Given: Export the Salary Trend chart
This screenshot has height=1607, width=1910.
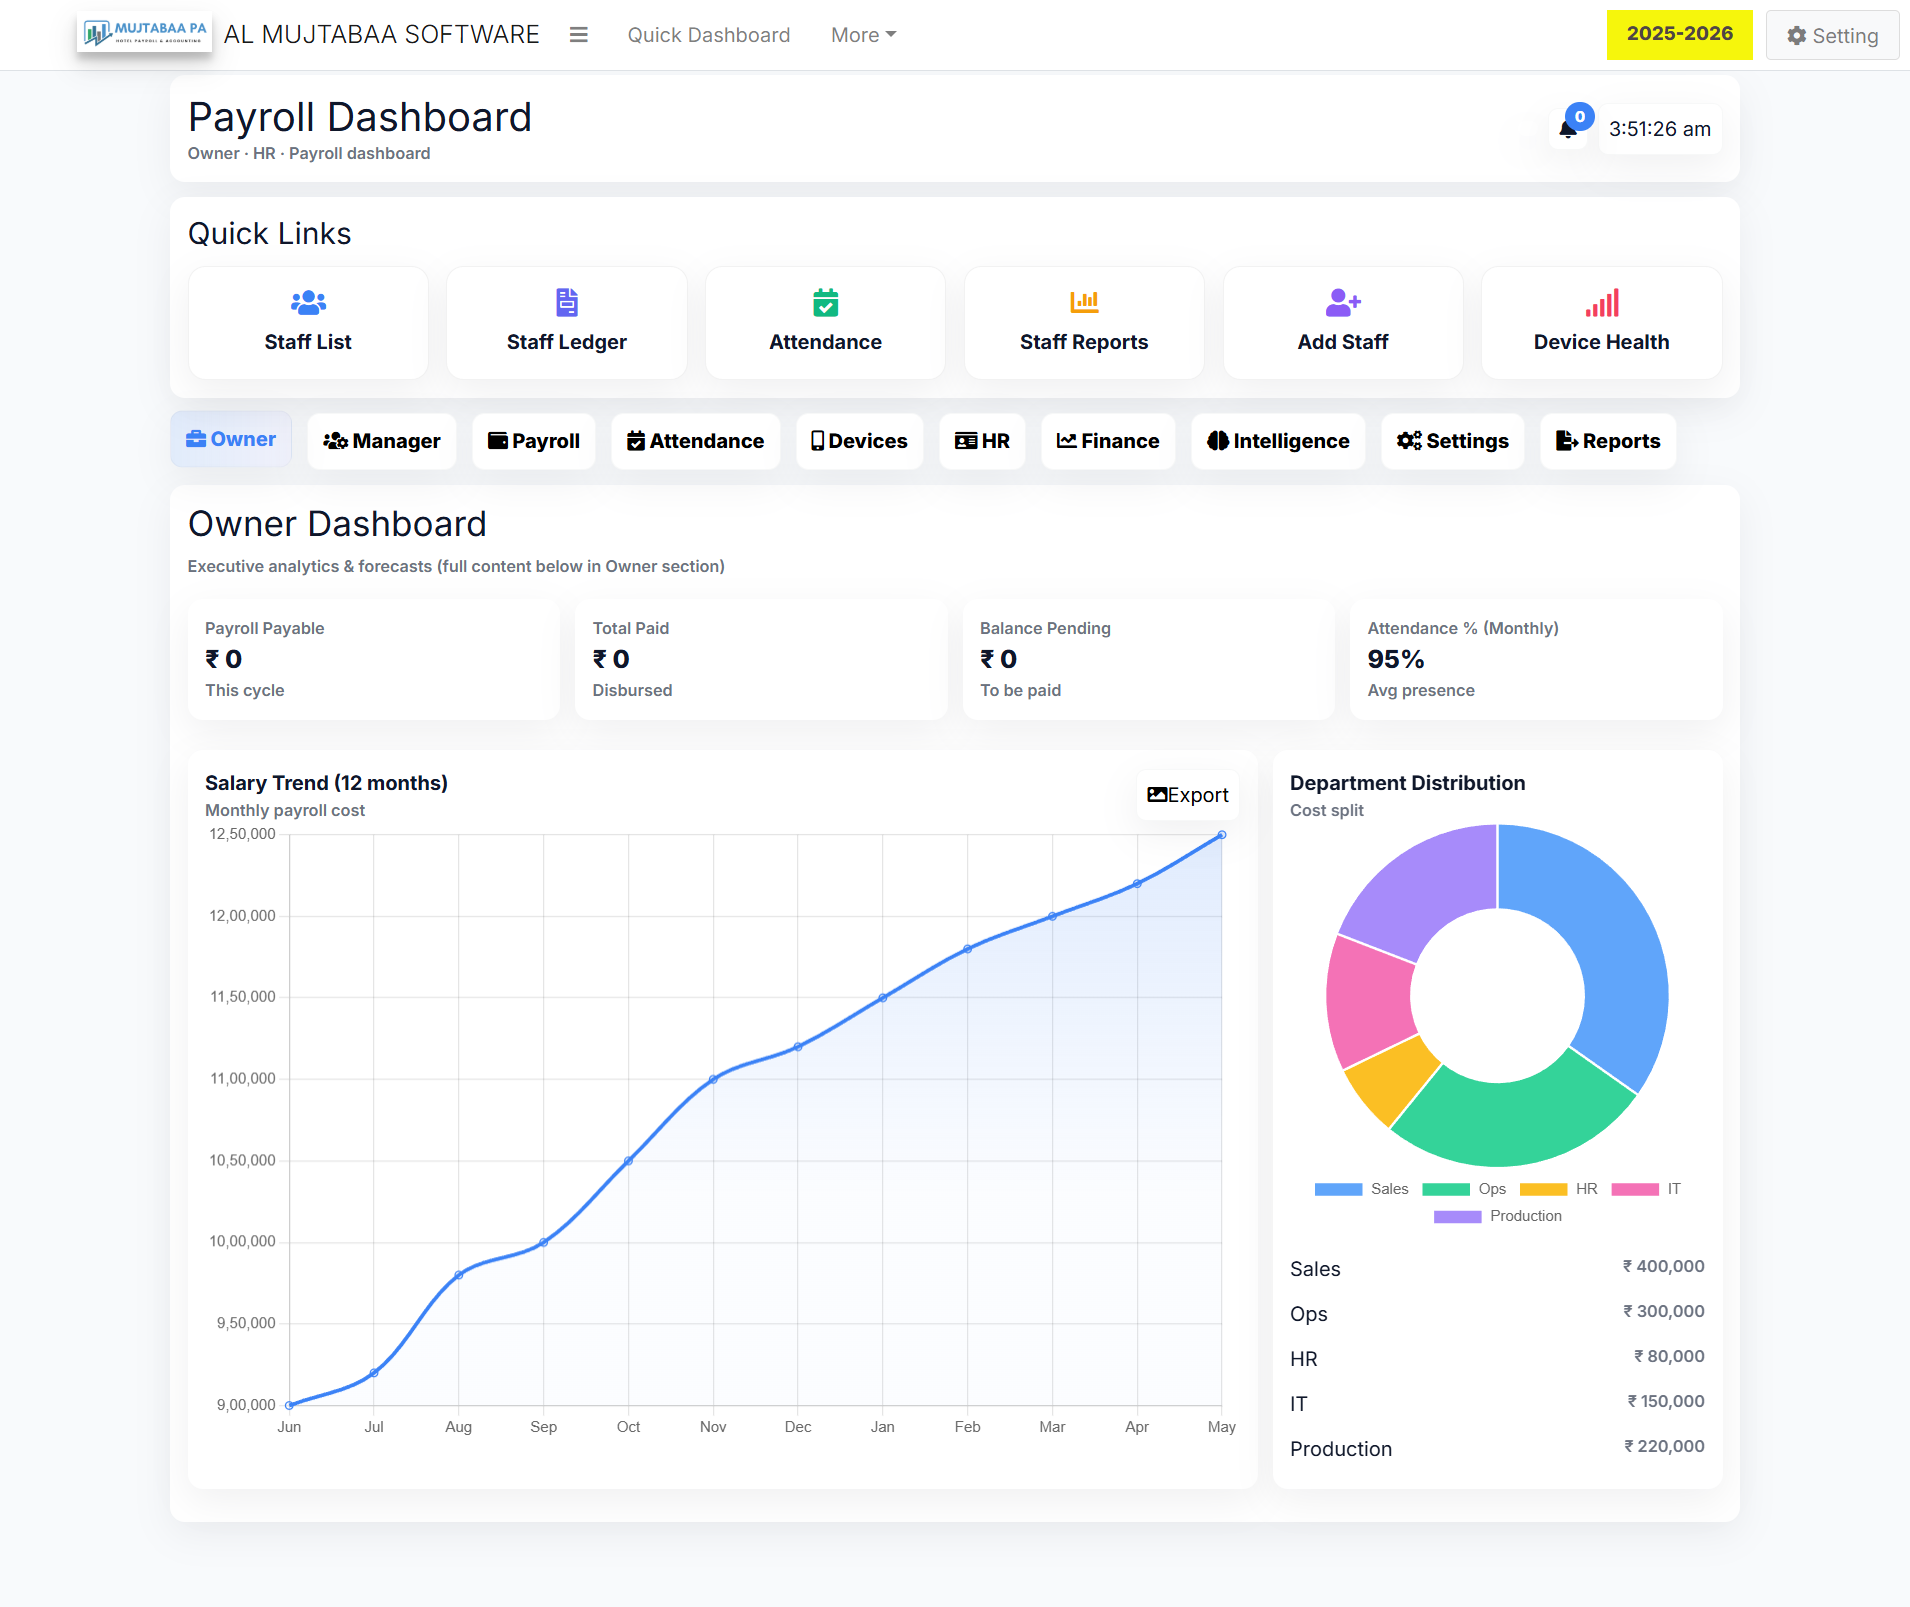Looking at the screenshot, I should [1187, 795].
